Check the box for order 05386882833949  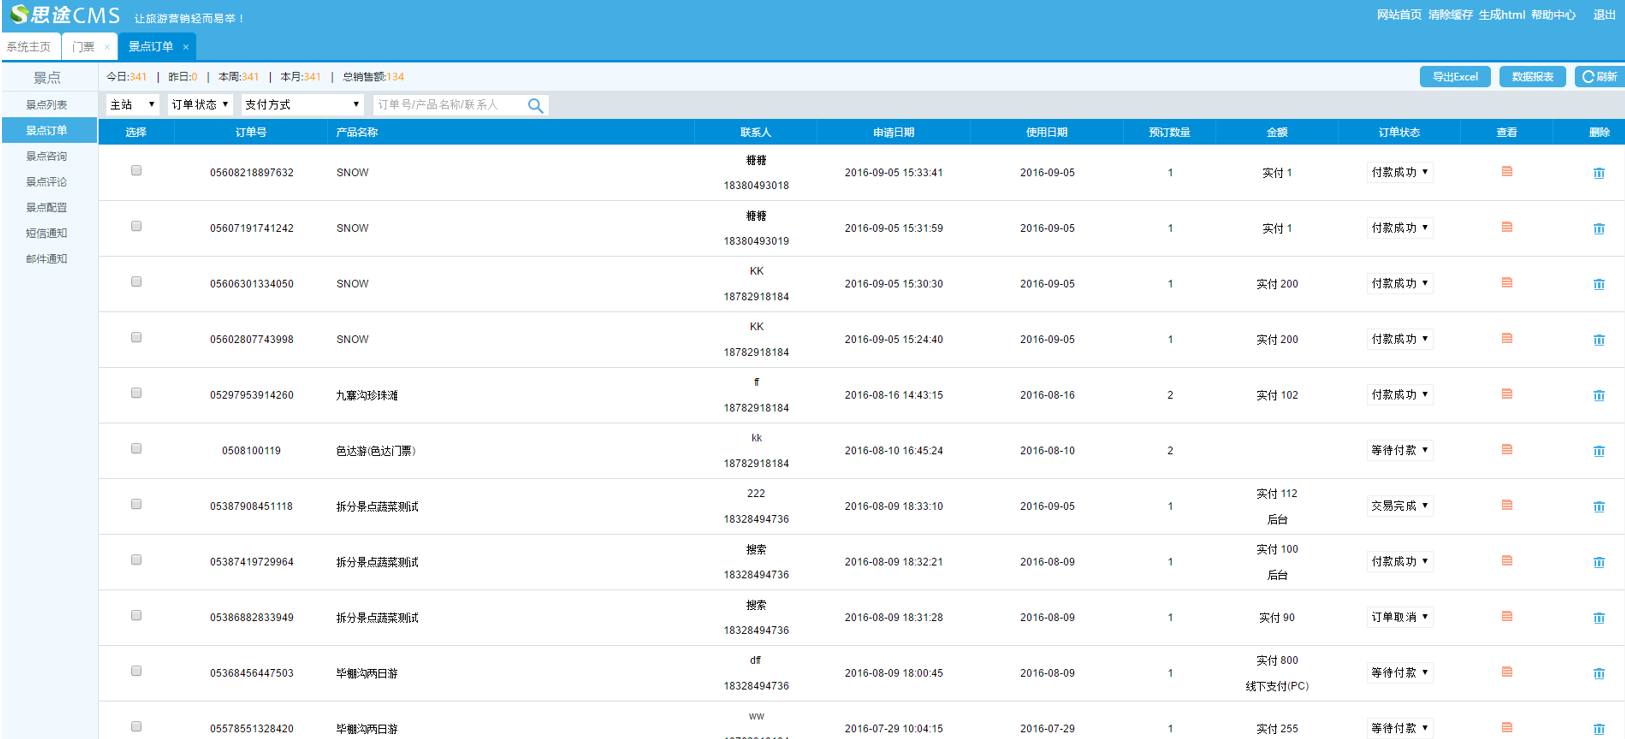coord(136,616)
